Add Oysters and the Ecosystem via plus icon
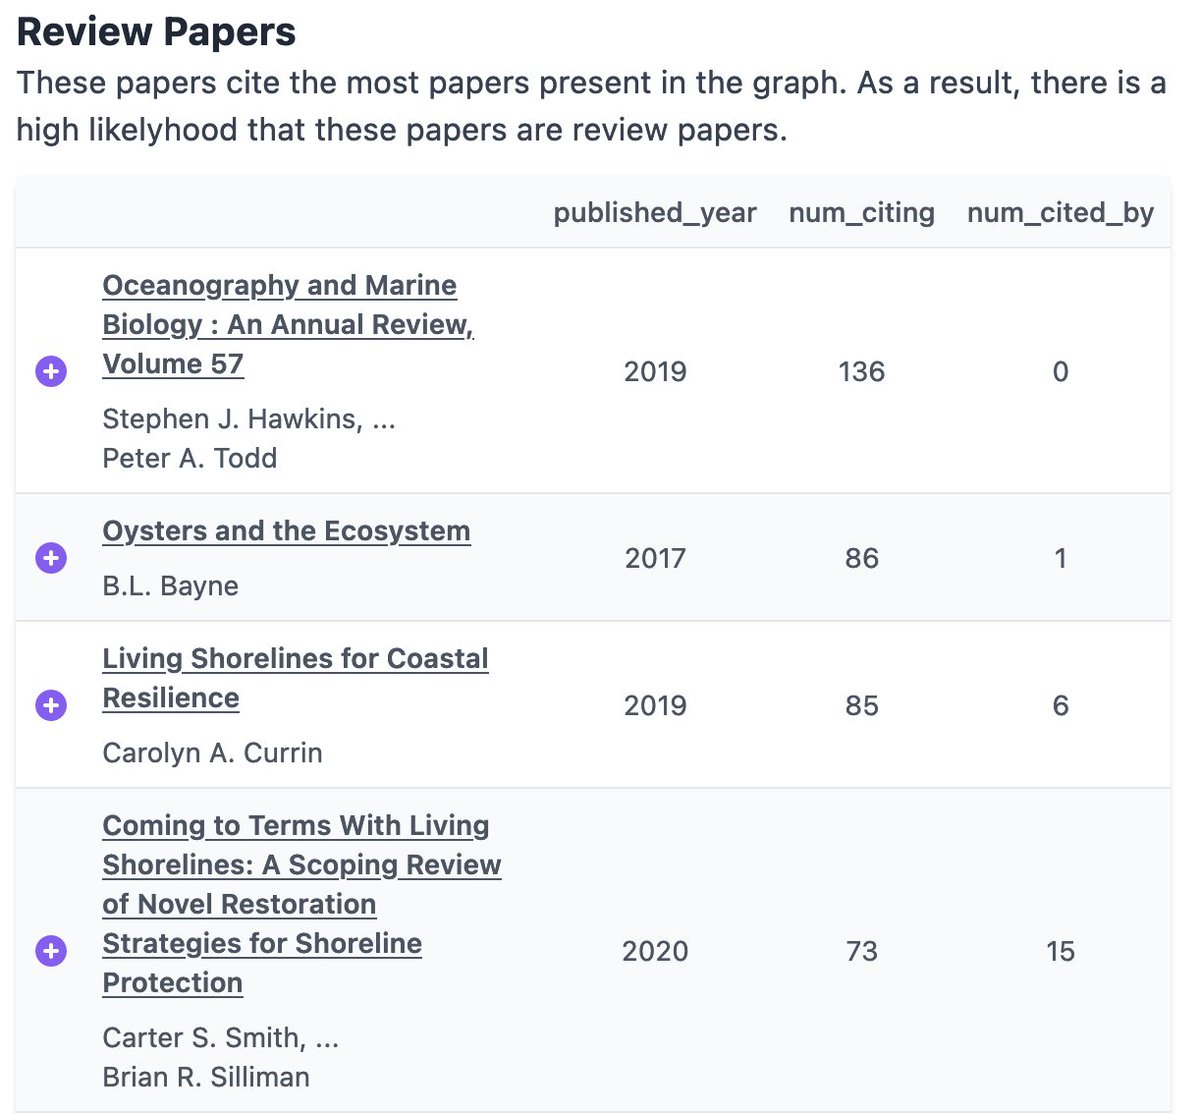1200x1114 pixels. (x=51, y=558)
